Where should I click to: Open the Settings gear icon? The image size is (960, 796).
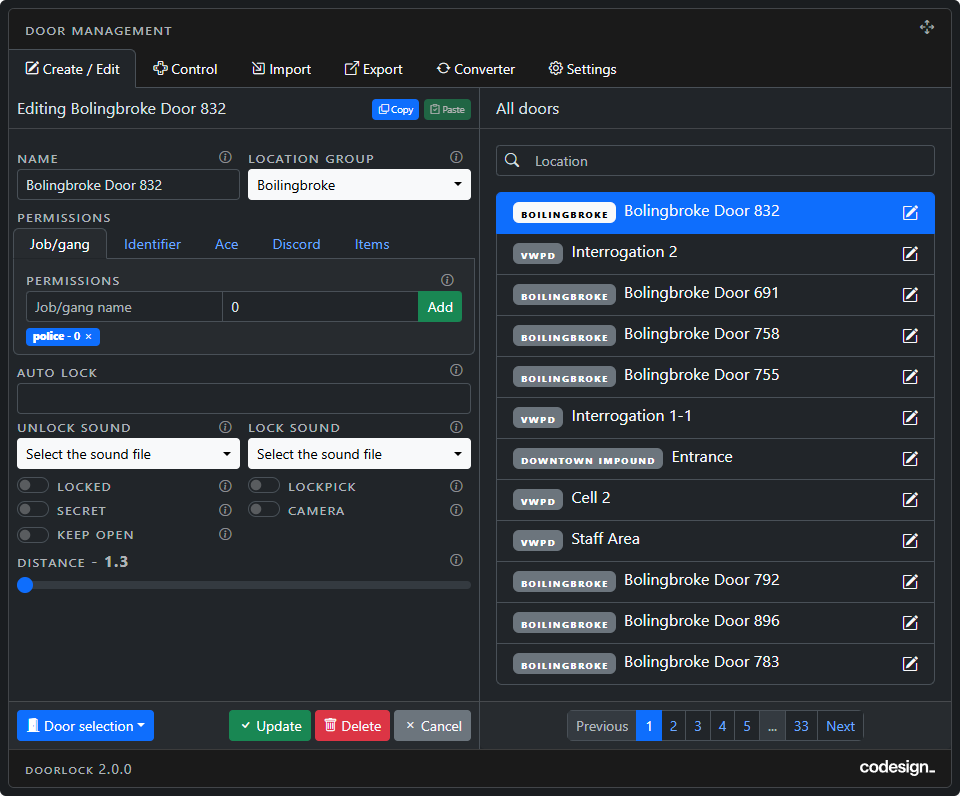pyautogui.click(x=555, y=69)
